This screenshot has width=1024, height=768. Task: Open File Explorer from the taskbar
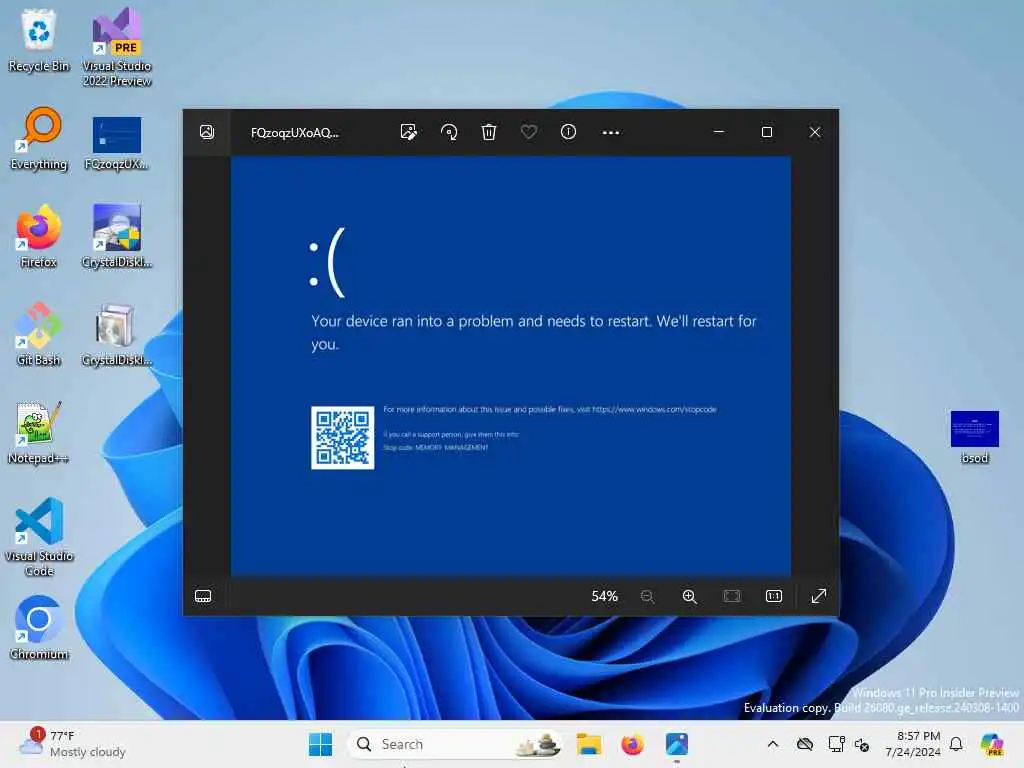click(588, 744)
